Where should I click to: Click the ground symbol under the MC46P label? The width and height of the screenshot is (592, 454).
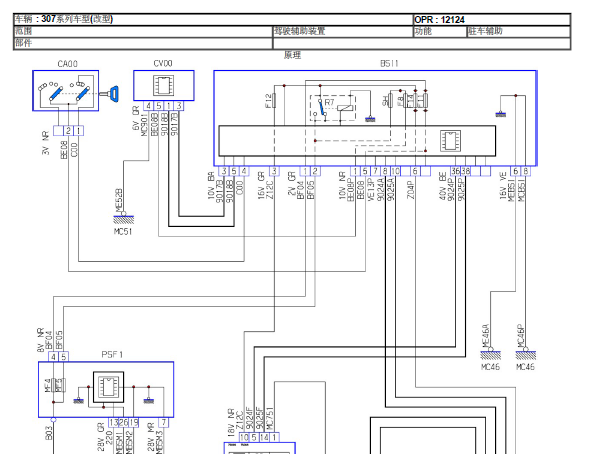pos(526,354)
